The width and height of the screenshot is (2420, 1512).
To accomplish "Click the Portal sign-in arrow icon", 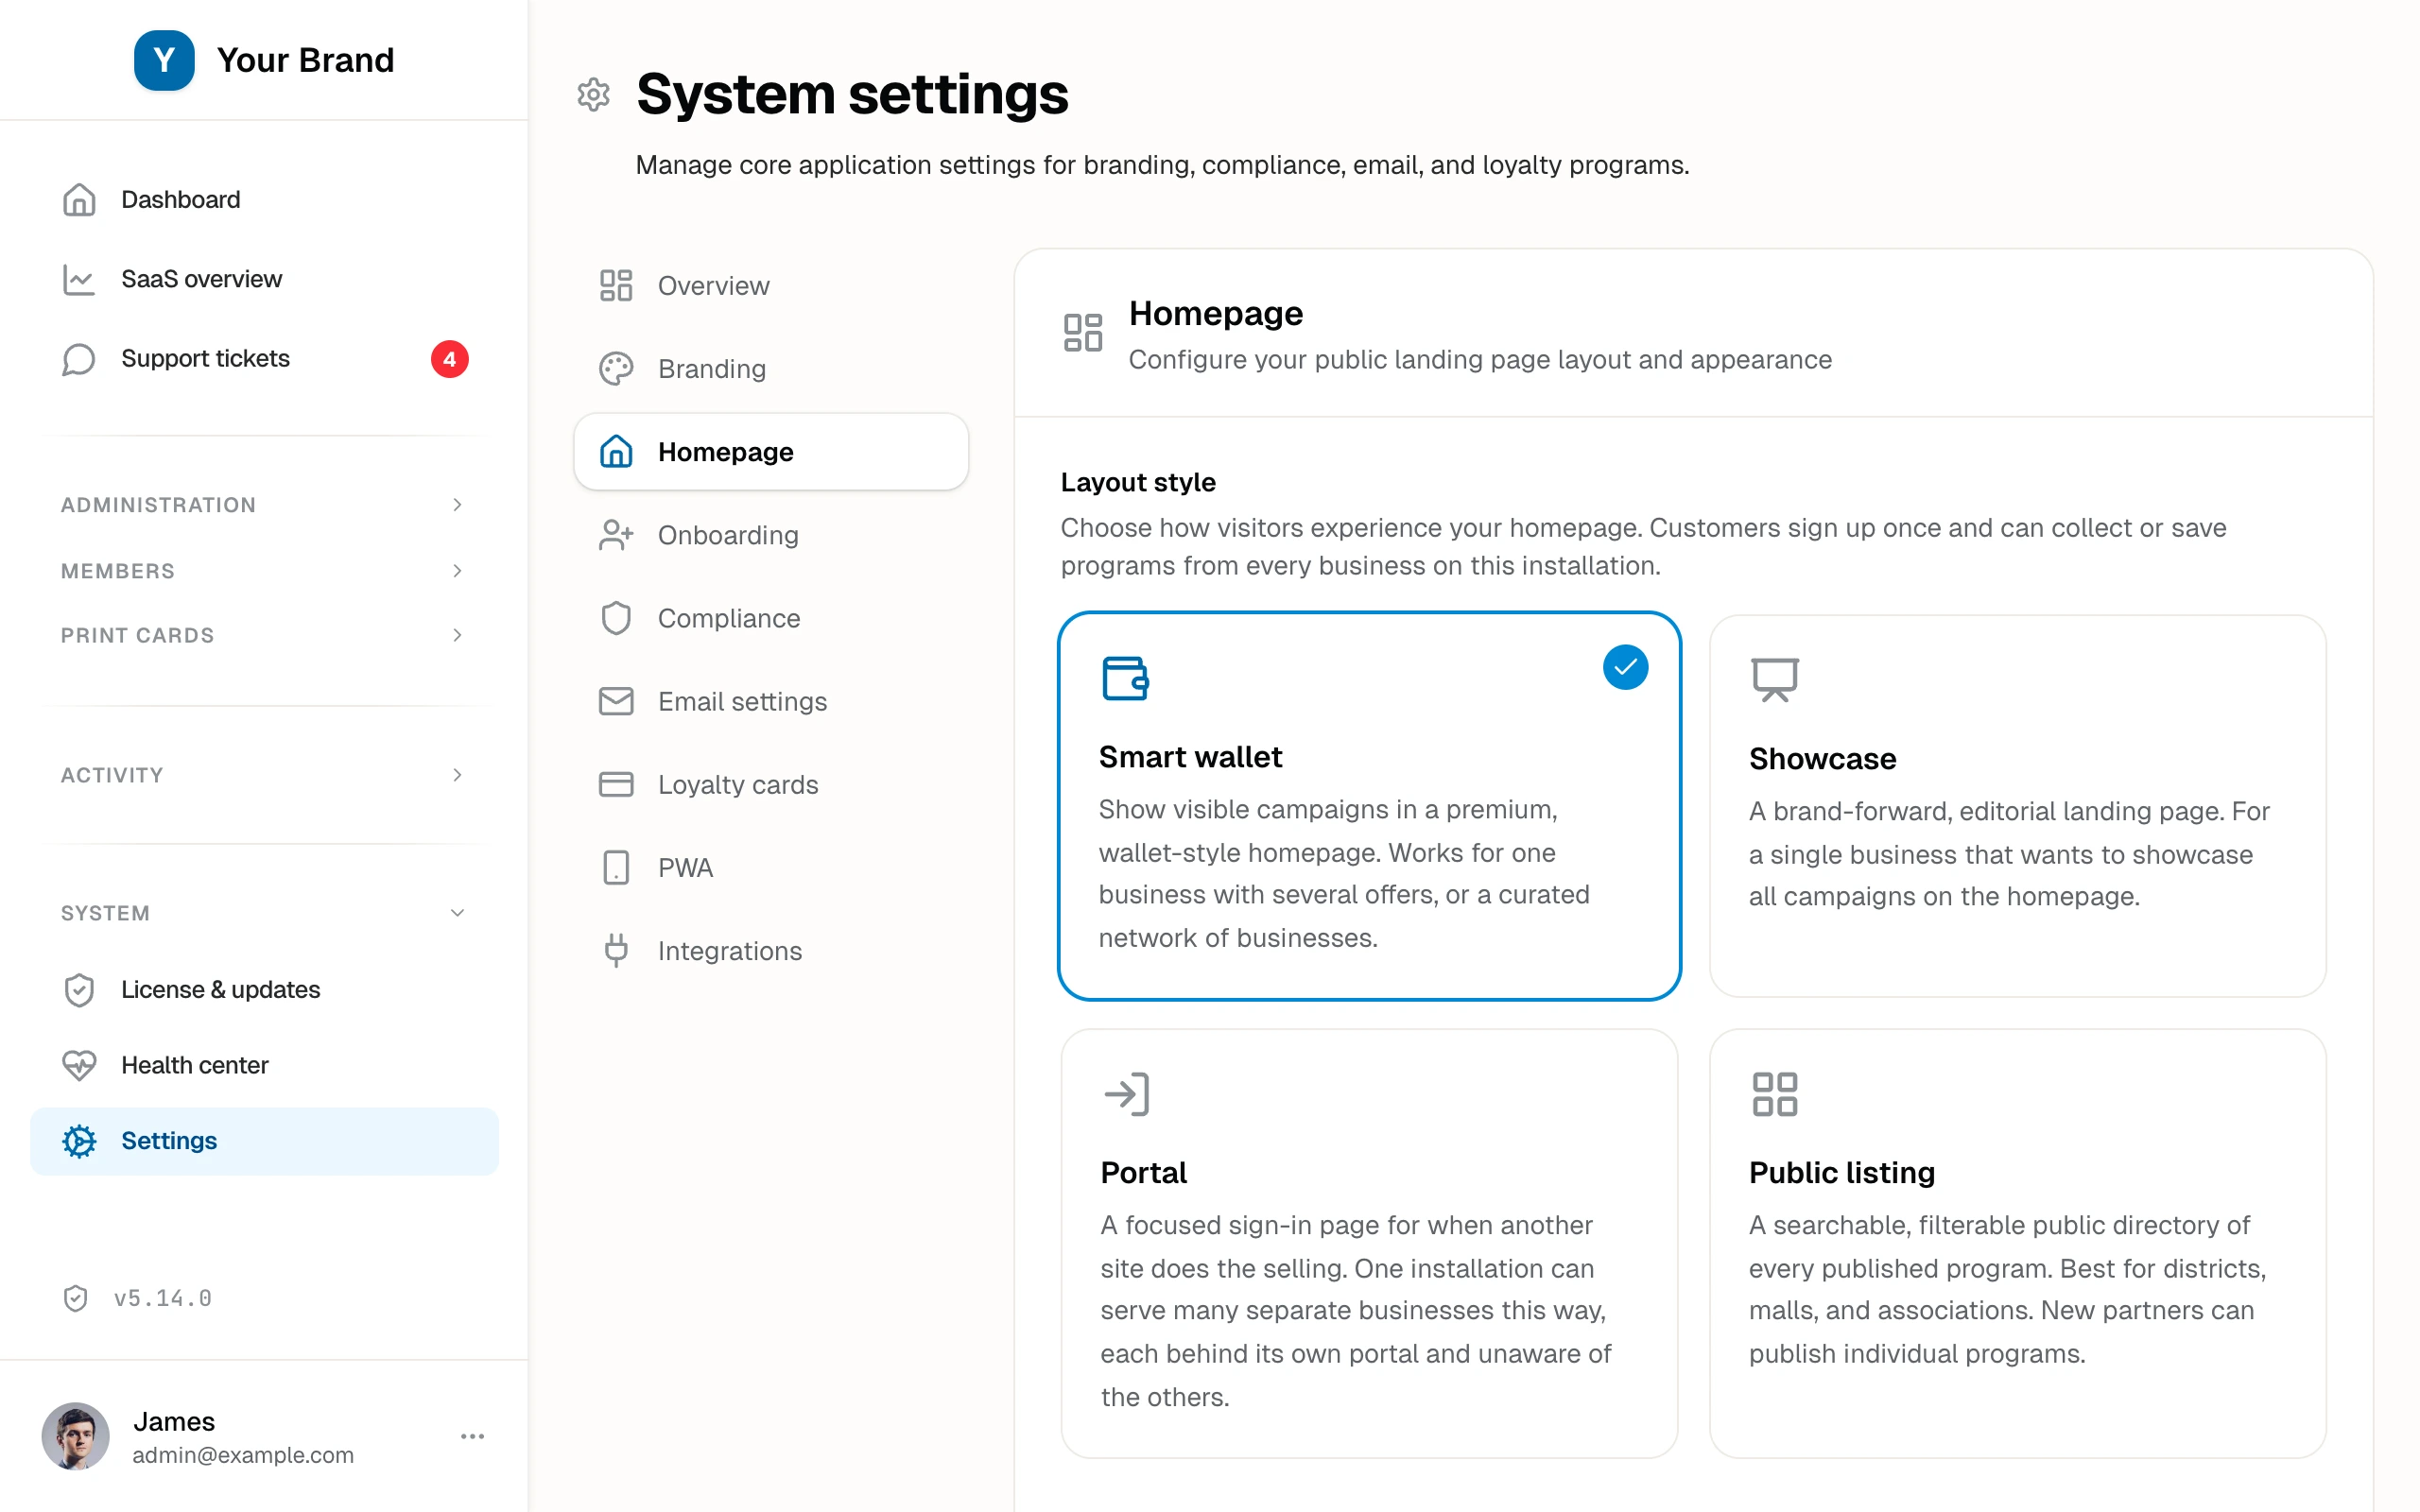I will tap(1127, 1094).
